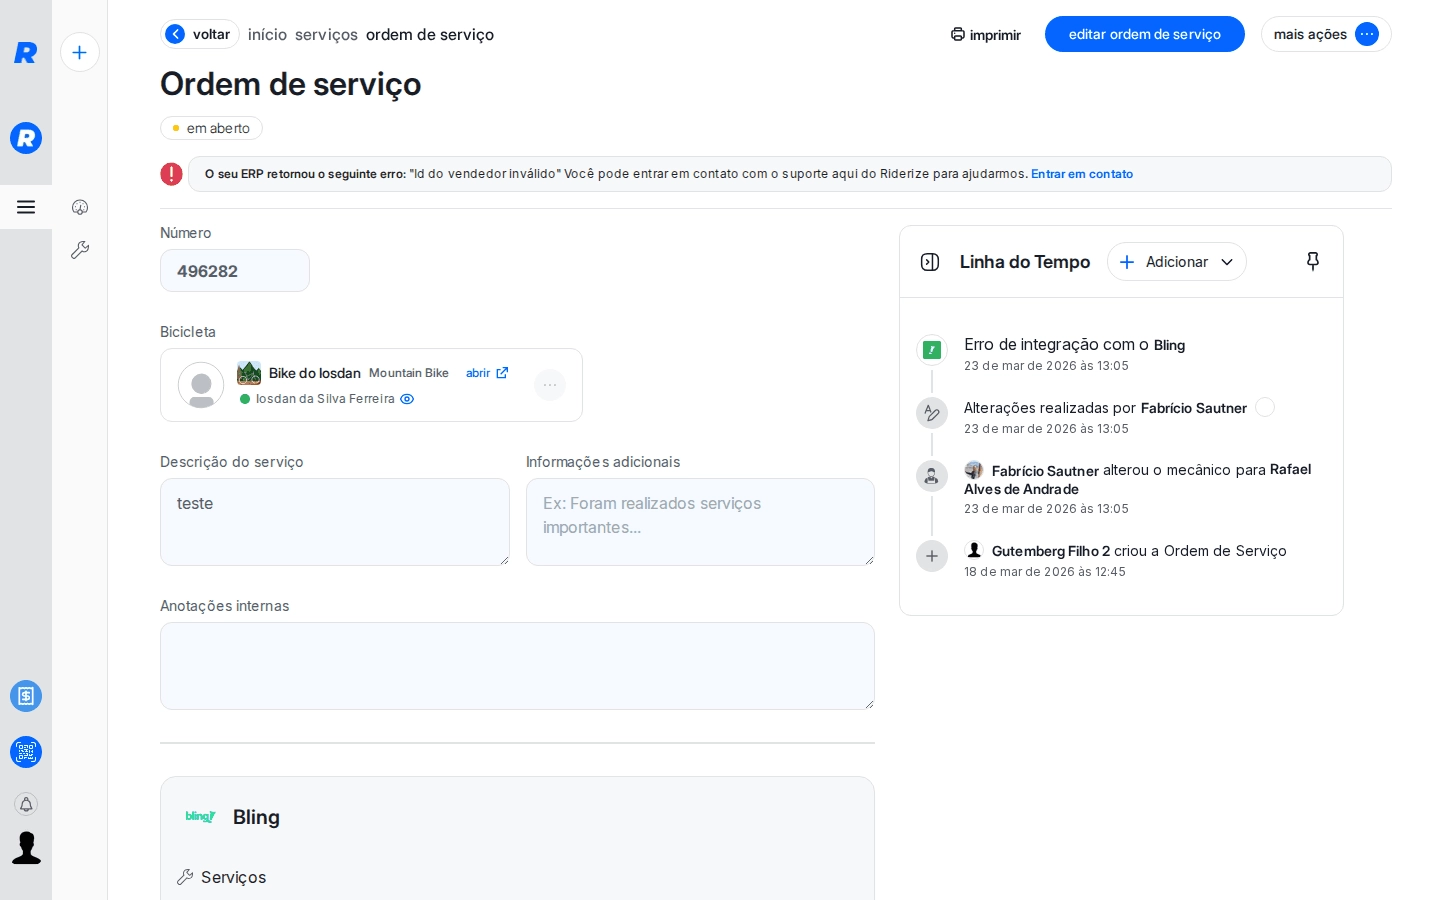Open the bicycle card three-dot options menu
1440x900 pixels.
pos(550,385)
